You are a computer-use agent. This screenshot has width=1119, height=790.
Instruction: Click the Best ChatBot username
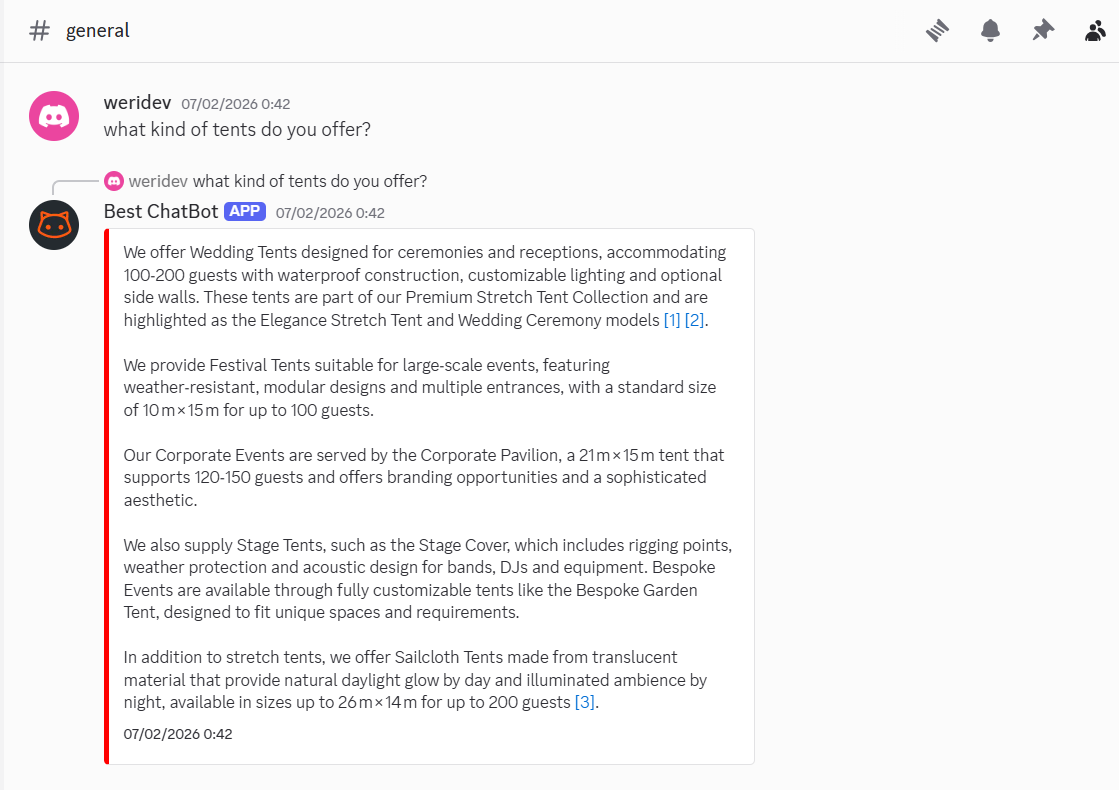160,211
